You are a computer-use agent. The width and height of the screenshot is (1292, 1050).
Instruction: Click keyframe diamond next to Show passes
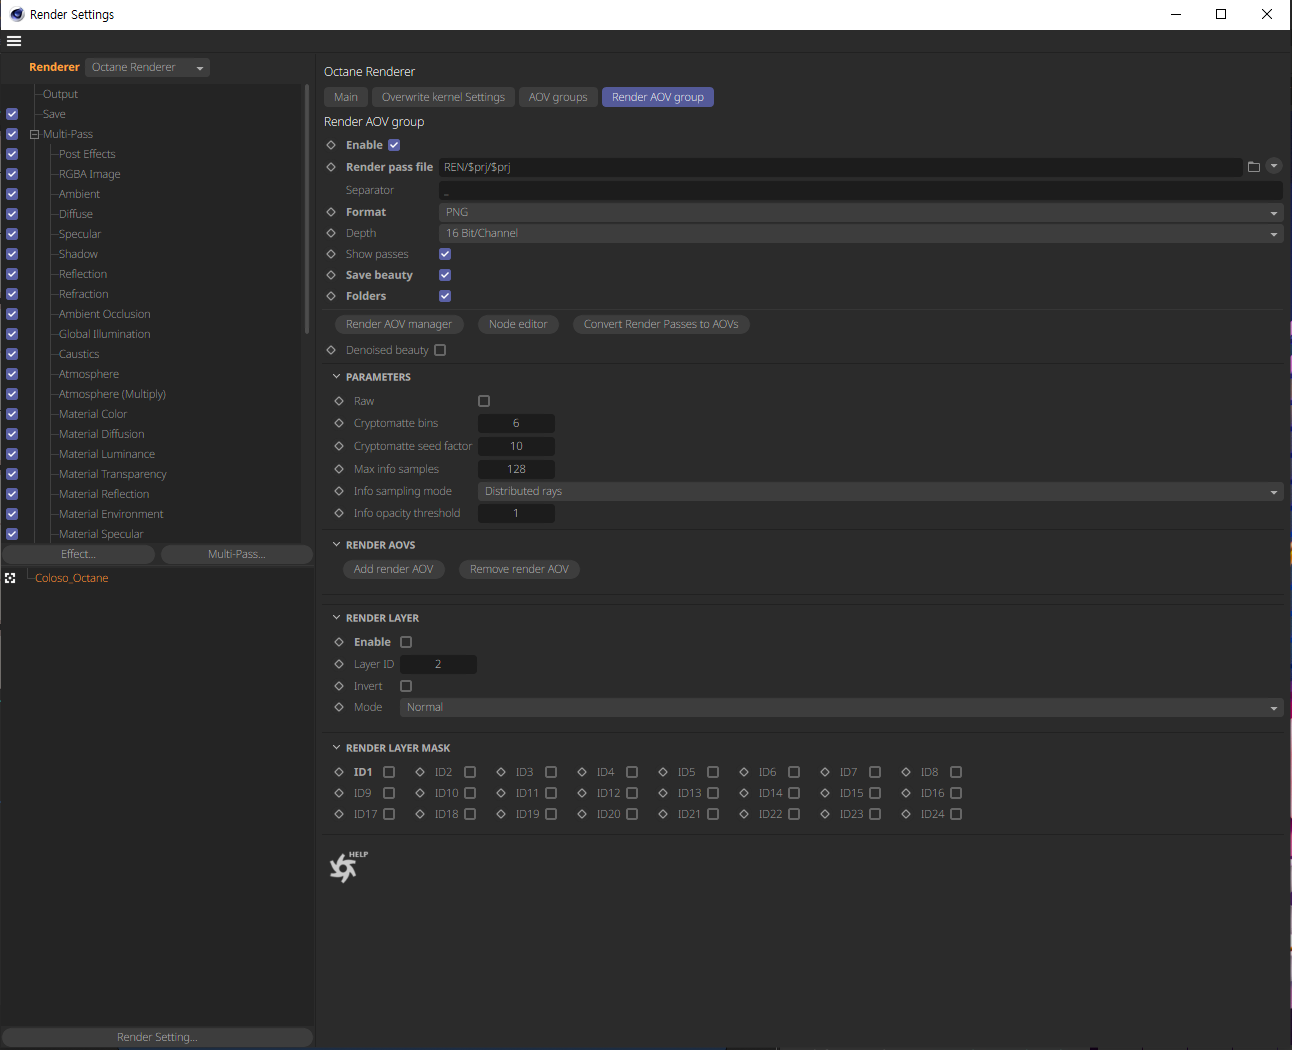pyautogui.click(x=331, y=254)
